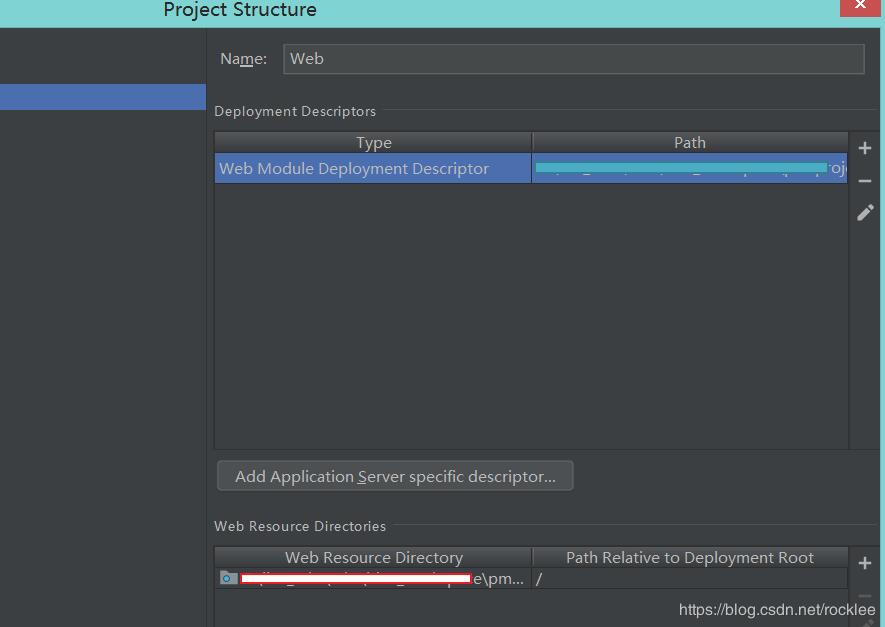Add a new web resource directory
This screenshot has height=627, width=885.
point(864,562)
